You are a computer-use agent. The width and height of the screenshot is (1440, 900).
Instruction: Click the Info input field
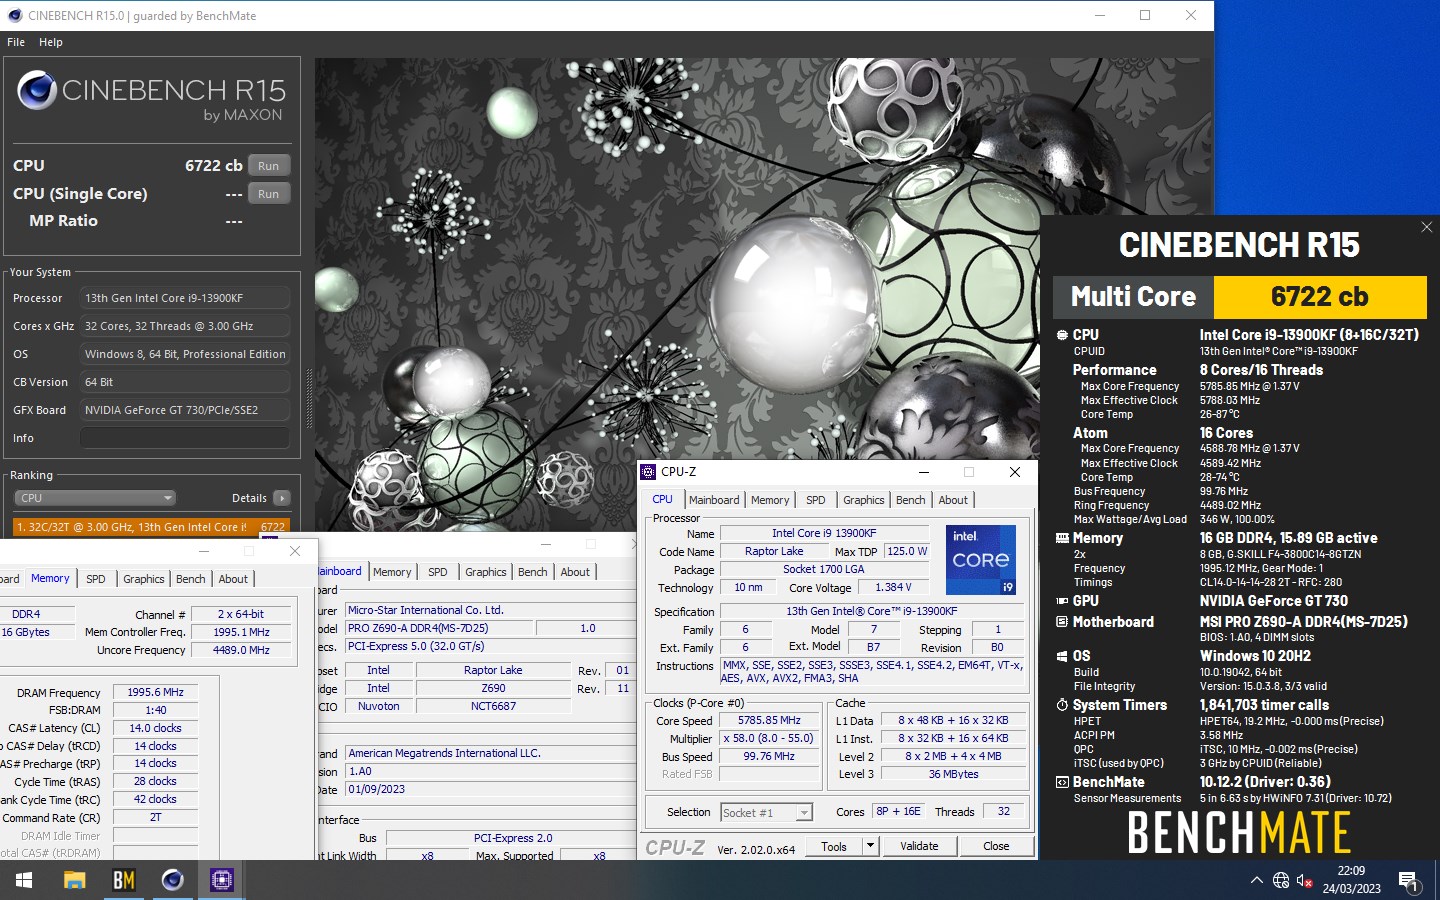(185, 438)
